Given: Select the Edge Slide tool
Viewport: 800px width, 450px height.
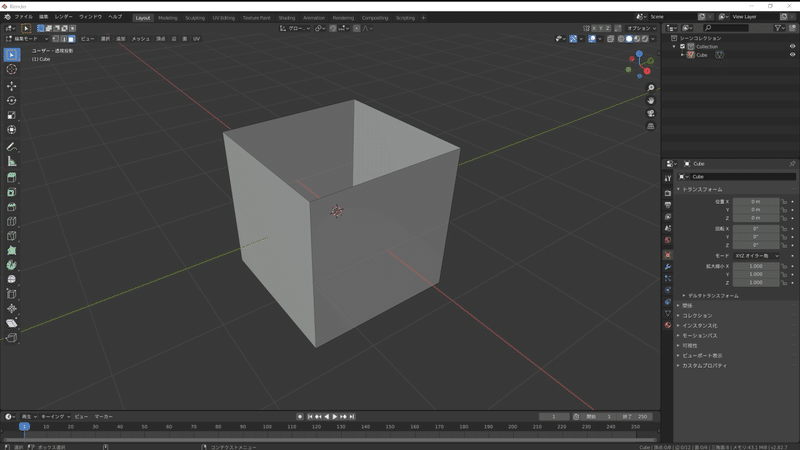Looking at the screenshot, I should click(12, 294).
